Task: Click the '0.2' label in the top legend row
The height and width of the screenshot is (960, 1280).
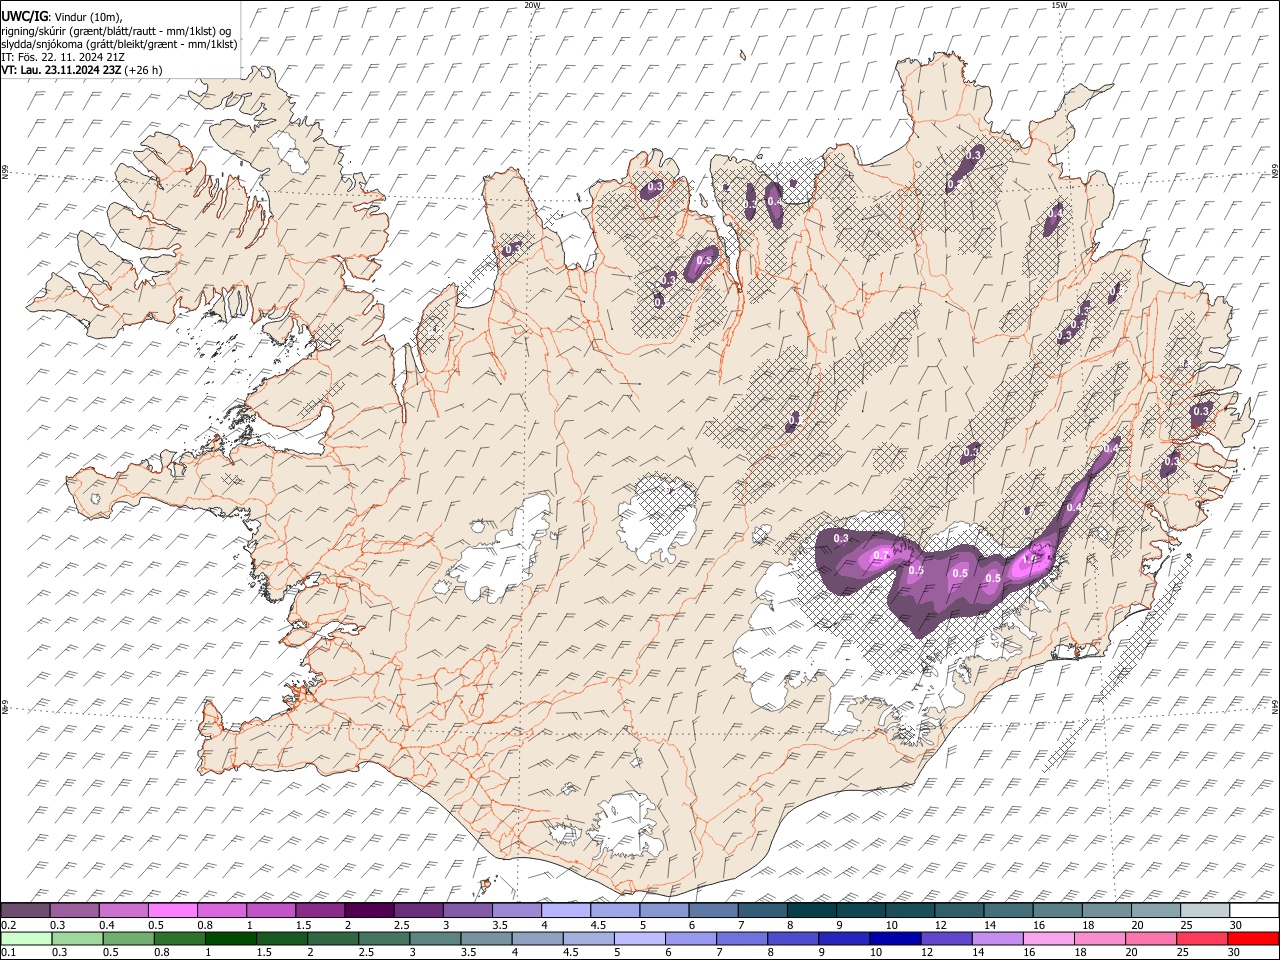Action: [8, 925]
